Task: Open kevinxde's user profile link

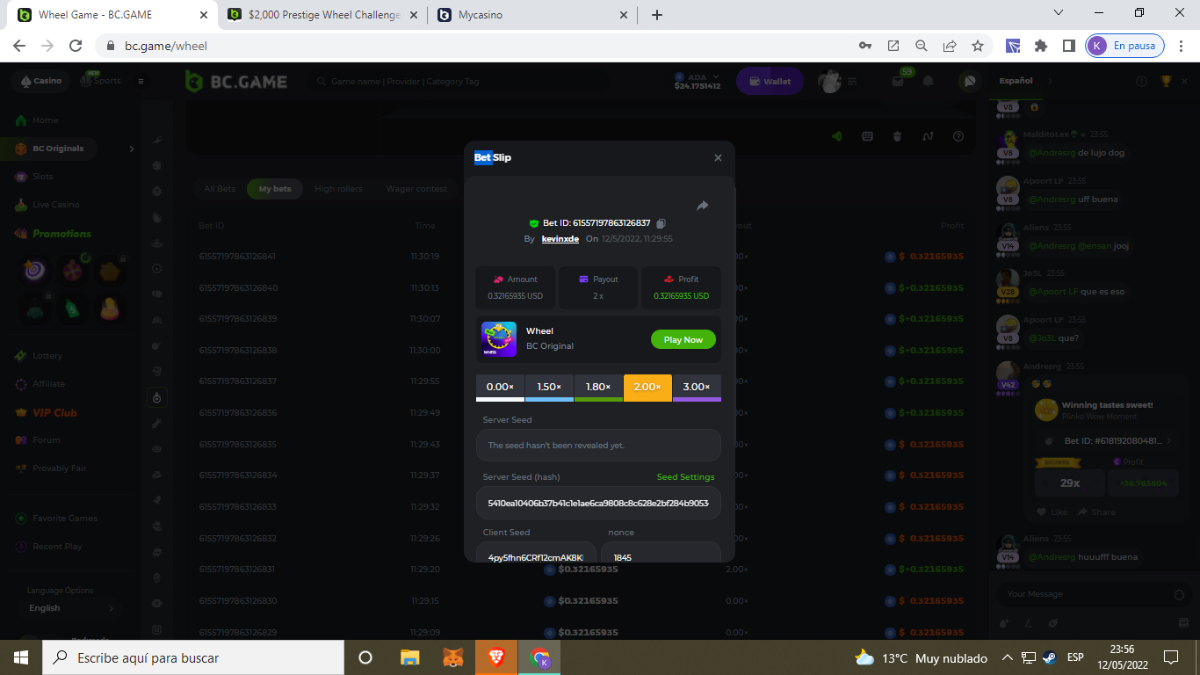Action: pos(560,239)
